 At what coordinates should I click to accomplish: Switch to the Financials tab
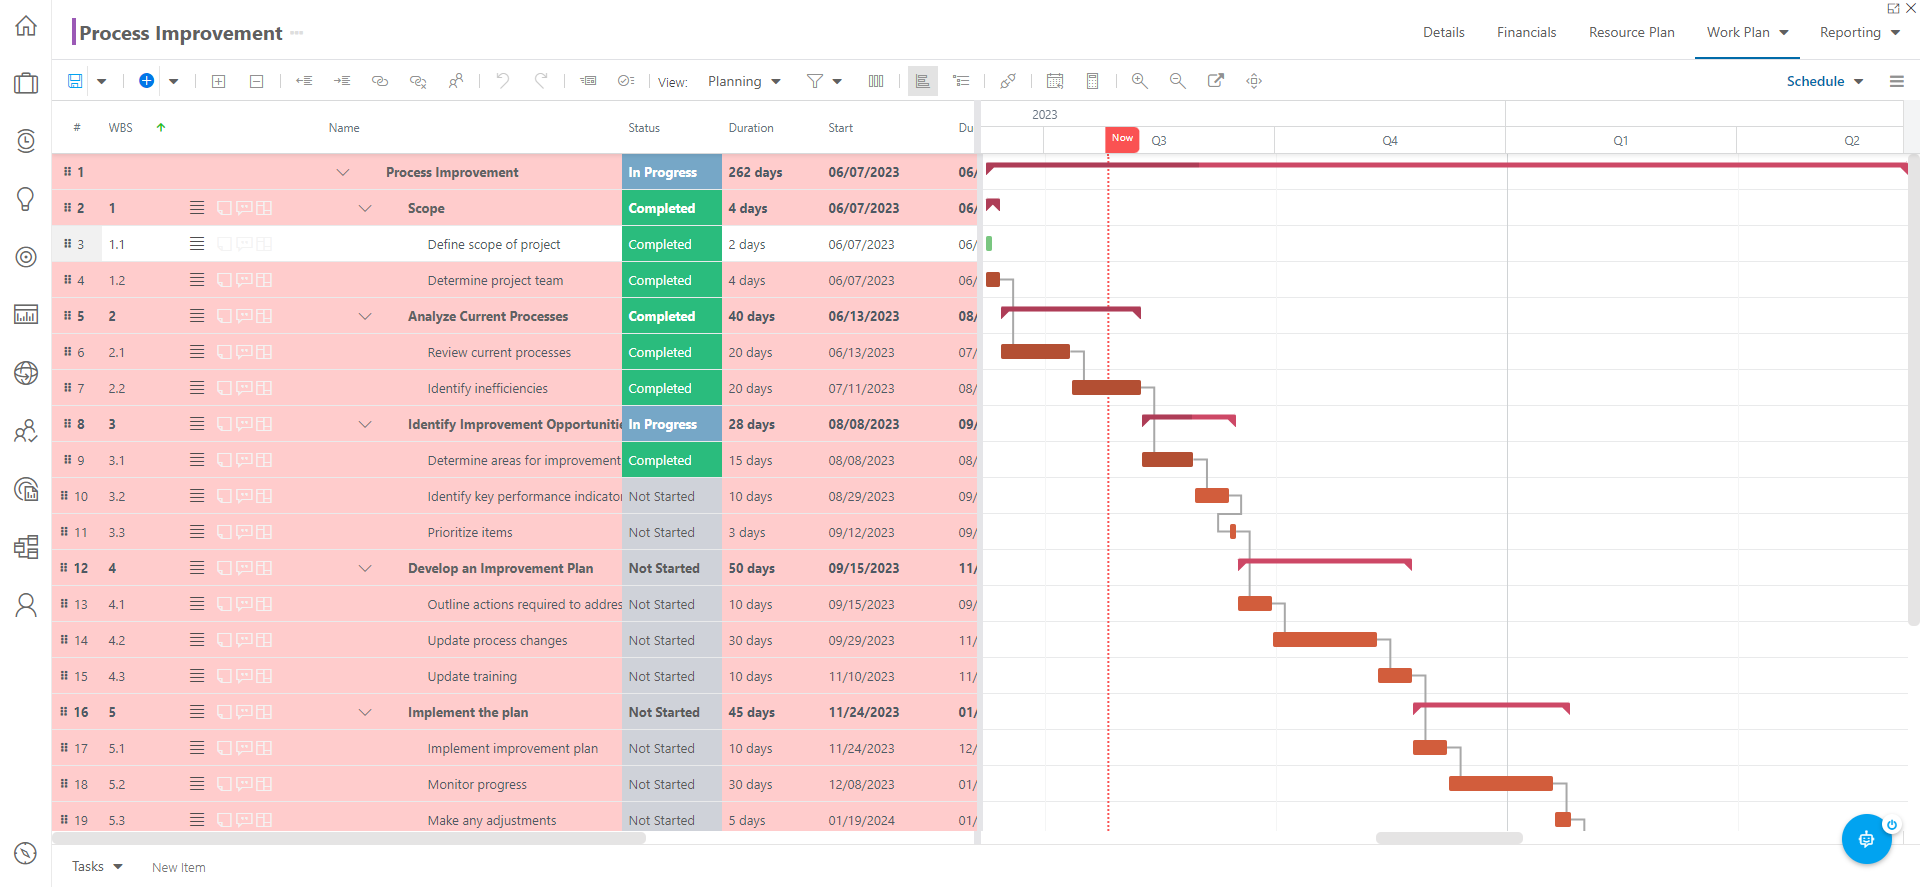point(1526,32)
